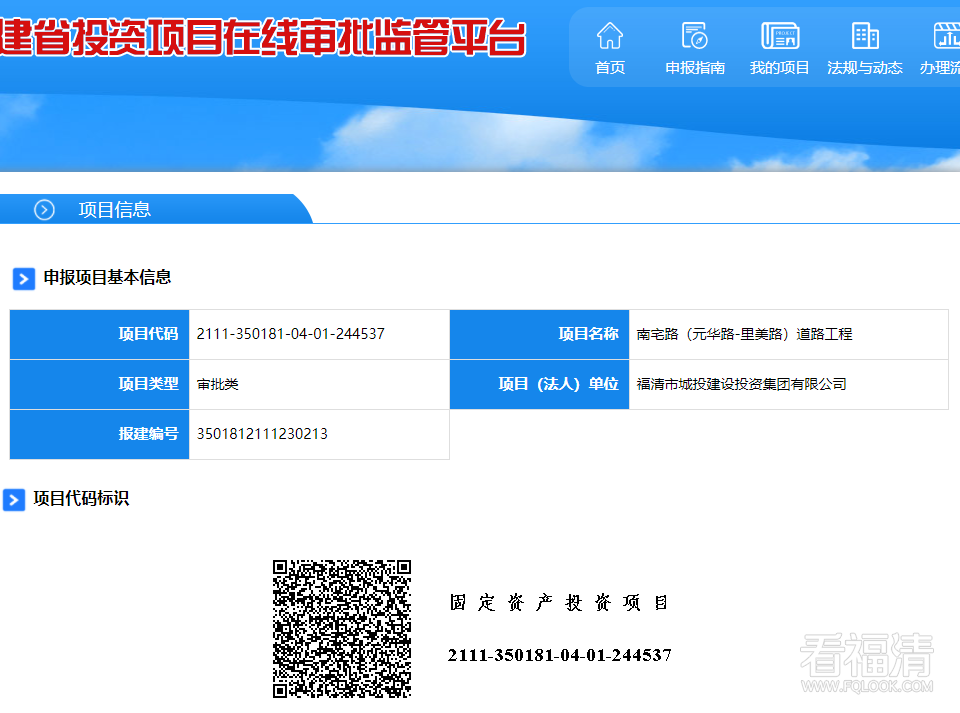This screenshot has width=960, height=713.
Task: Click the arrow icon beside 申报项目基本信息
Action: tap(24, 278)
